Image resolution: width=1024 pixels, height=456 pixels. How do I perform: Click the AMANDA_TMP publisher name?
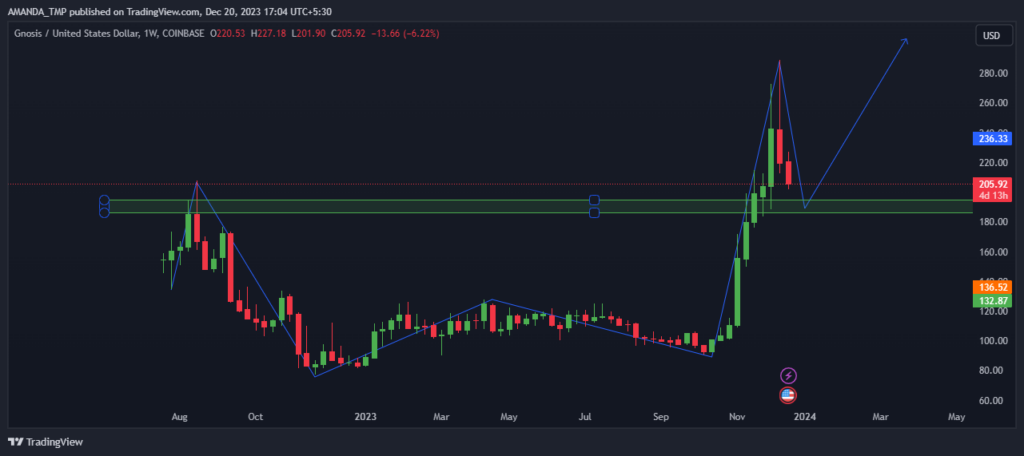click(35, 10)
